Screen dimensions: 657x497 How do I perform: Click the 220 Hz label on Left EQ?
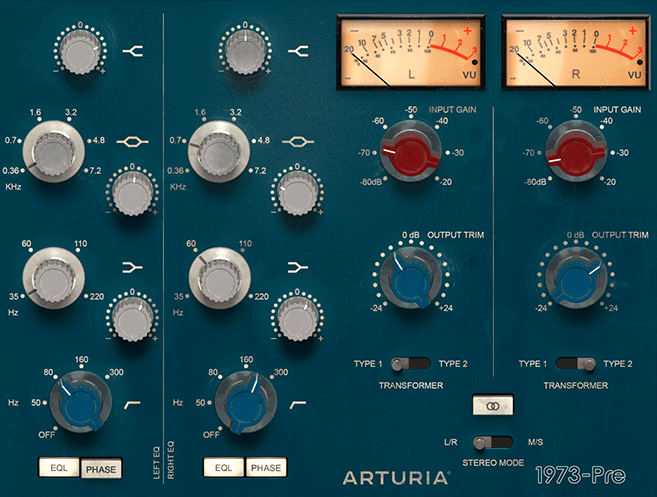[x=97, y=297]
